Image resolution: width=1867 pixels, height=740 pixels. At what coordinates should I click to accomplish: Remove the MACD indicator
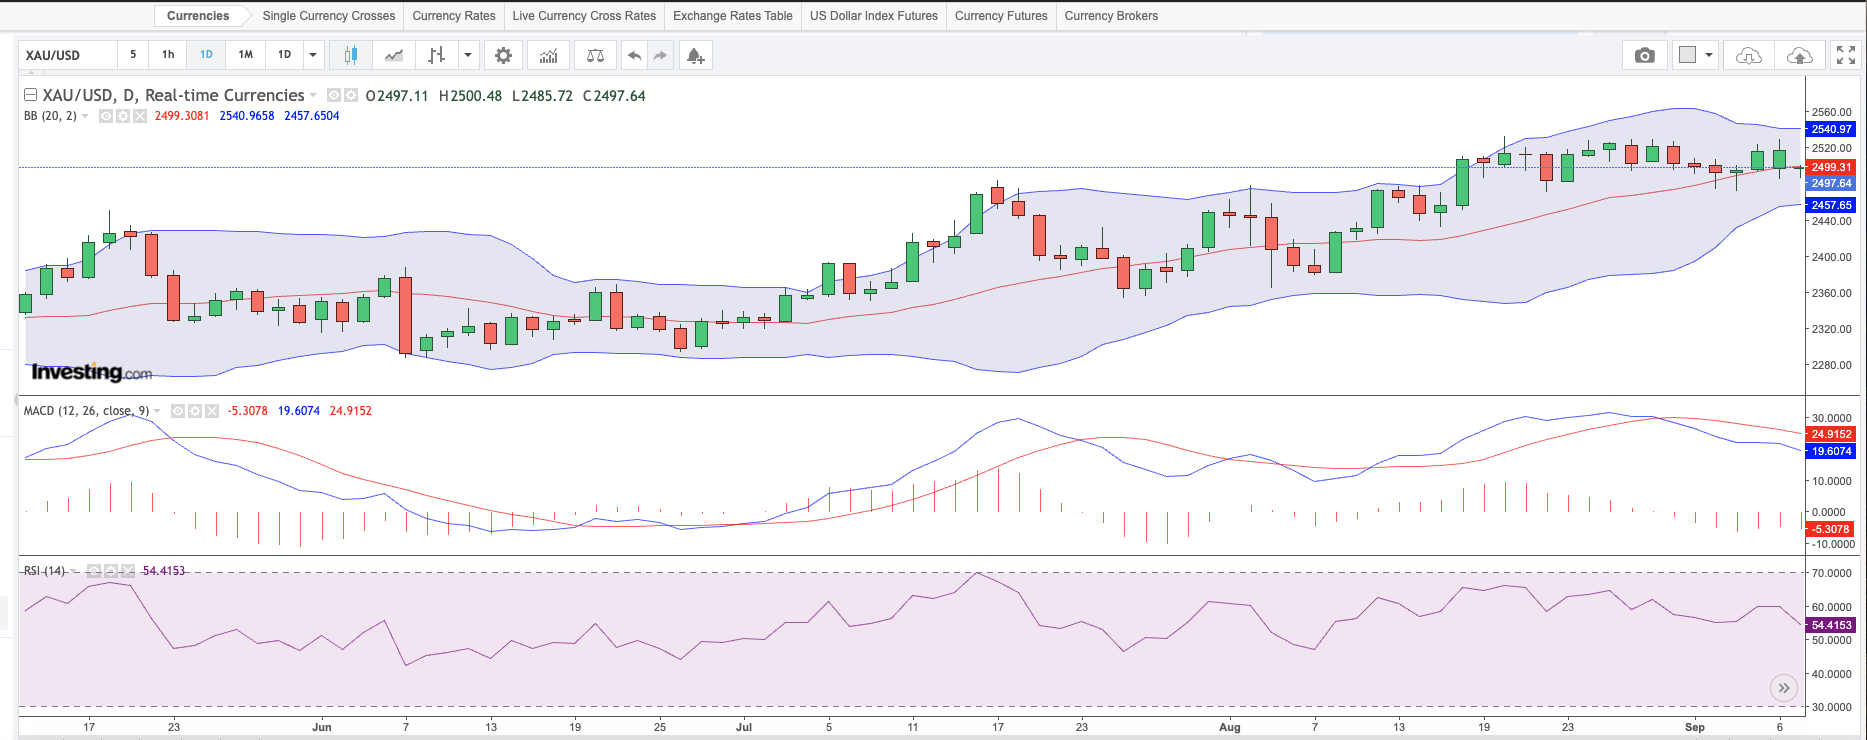[212, 411]
